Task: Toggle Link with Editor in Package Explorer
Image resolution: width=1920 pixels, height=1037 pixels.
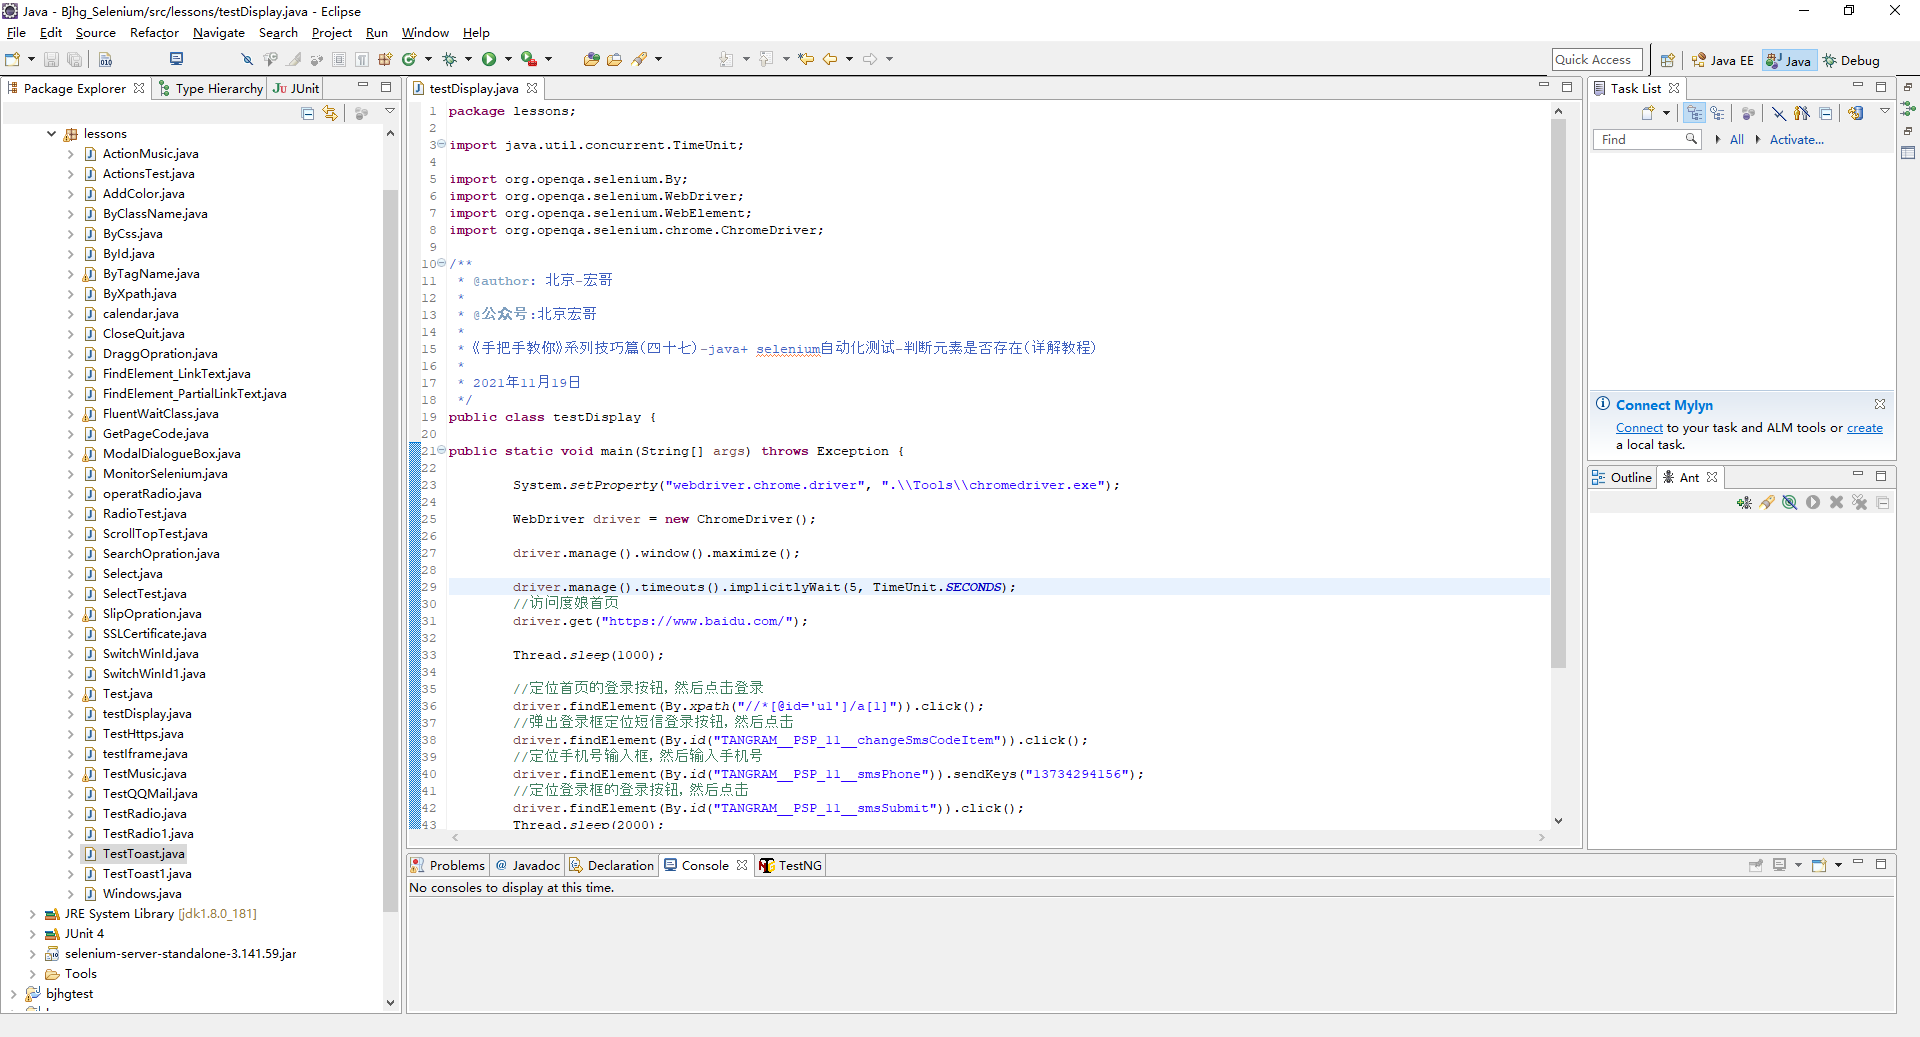Action: [x=330, y=114]
